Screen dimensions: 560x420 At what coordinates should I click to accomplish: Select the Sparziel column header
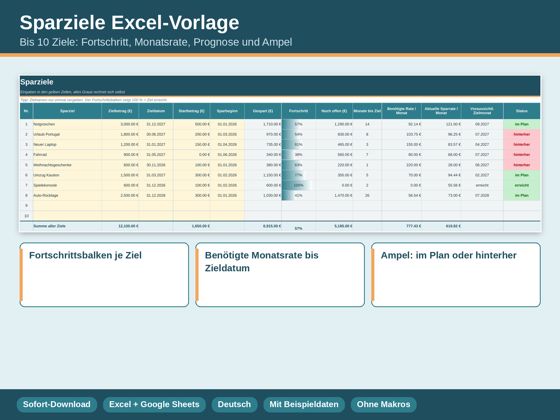tap(67, 111)
